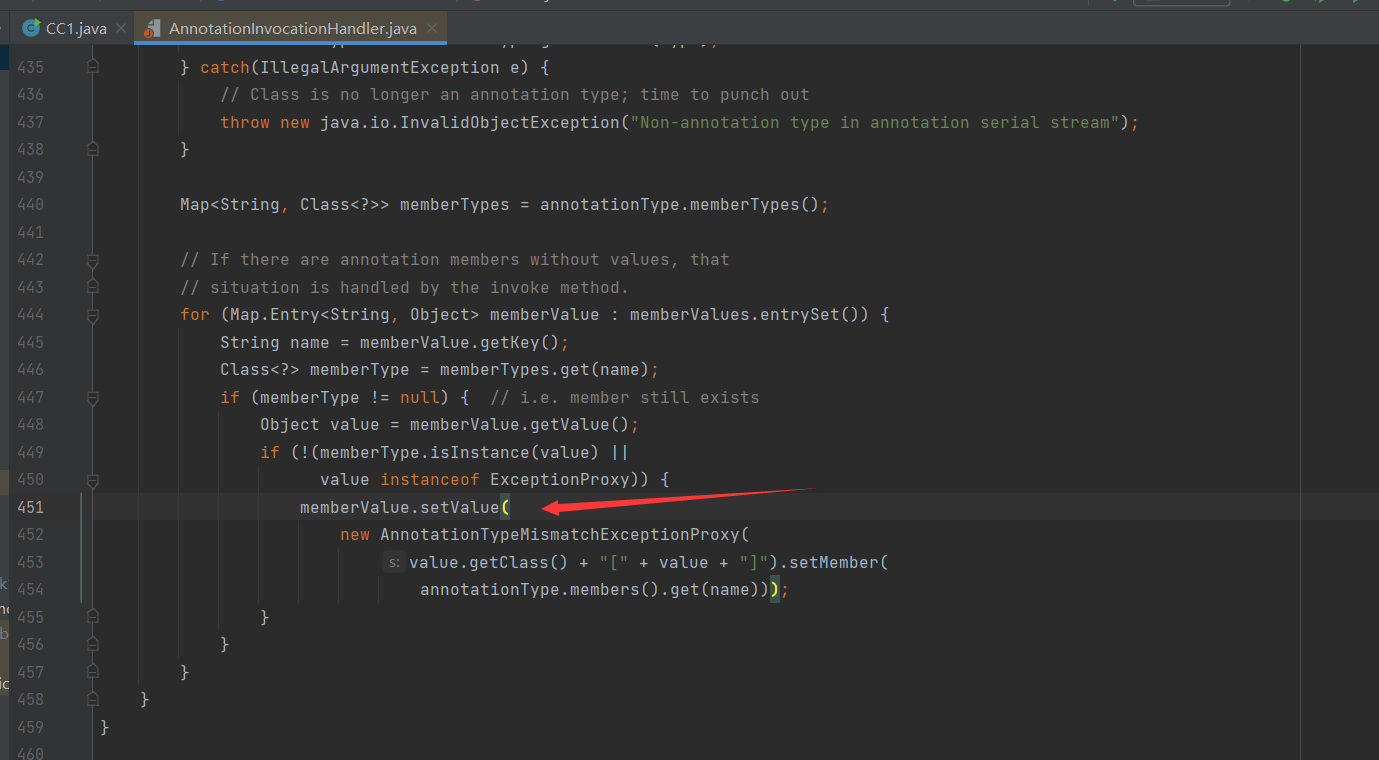The image size is (1379, 760).
Task: Toggle breakpoint on line number 445
Action: tap(30, 342)
